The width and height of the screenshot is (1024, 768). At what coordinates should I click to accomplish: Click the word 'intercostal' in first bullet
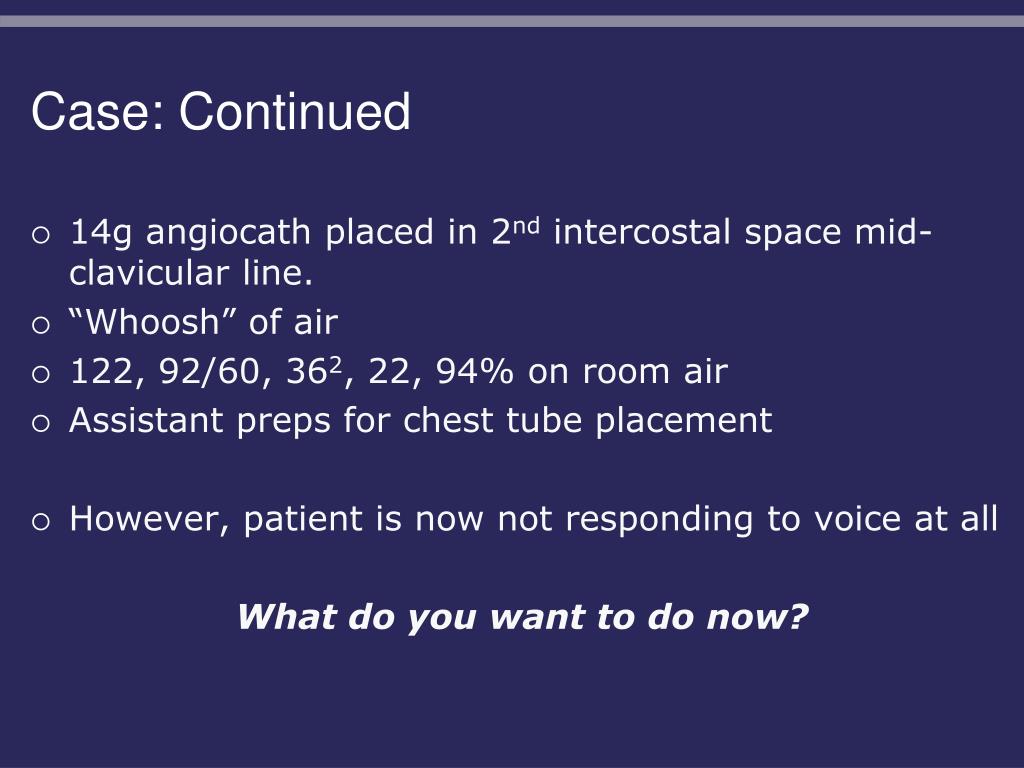pos(641,233)
